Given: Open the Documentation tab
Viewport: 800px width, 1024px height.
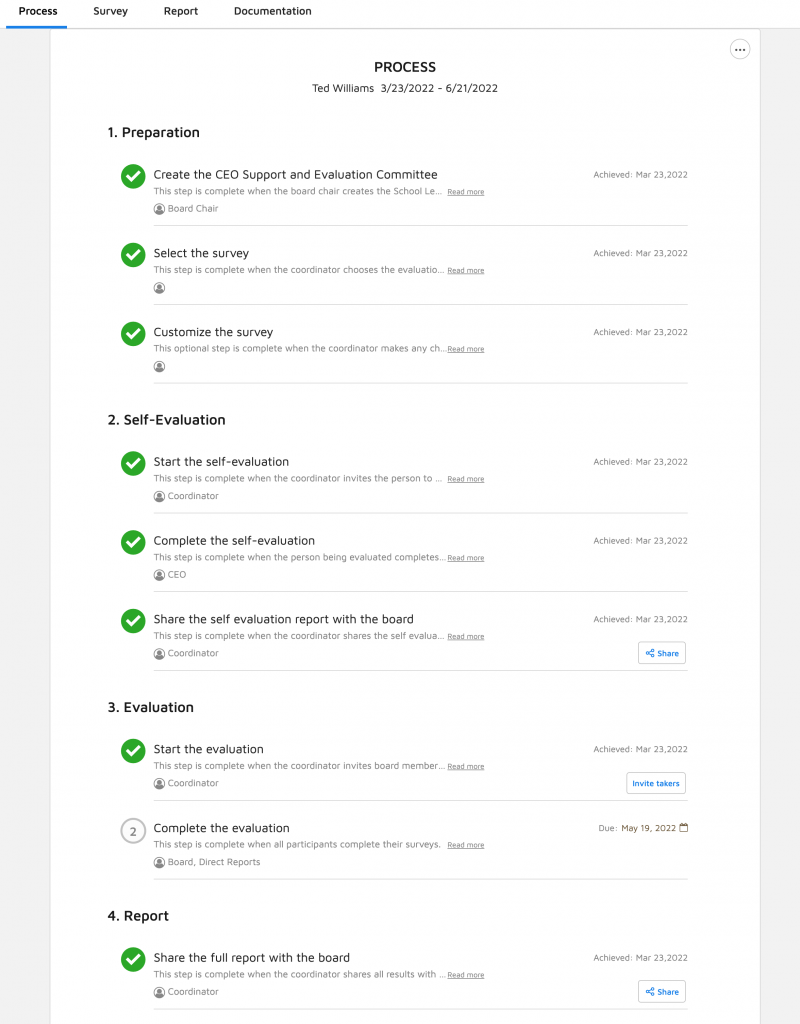Looking at the screenshot, I should tap(272, 12).
